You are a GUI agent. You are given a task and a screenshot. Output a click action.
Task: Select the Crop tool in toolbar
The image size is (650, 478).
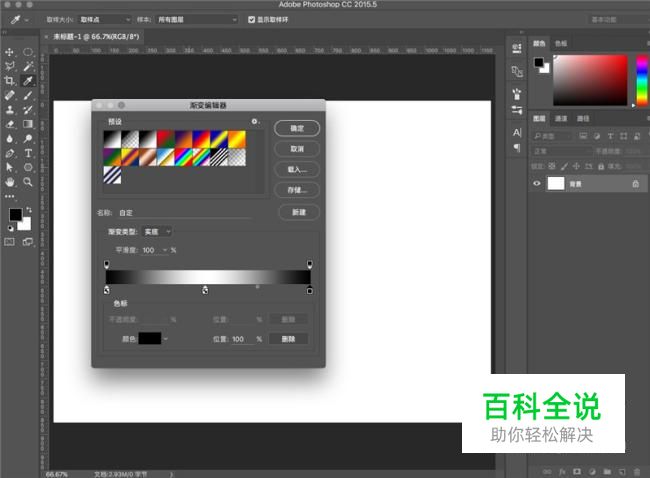click(x=10, y=80)
